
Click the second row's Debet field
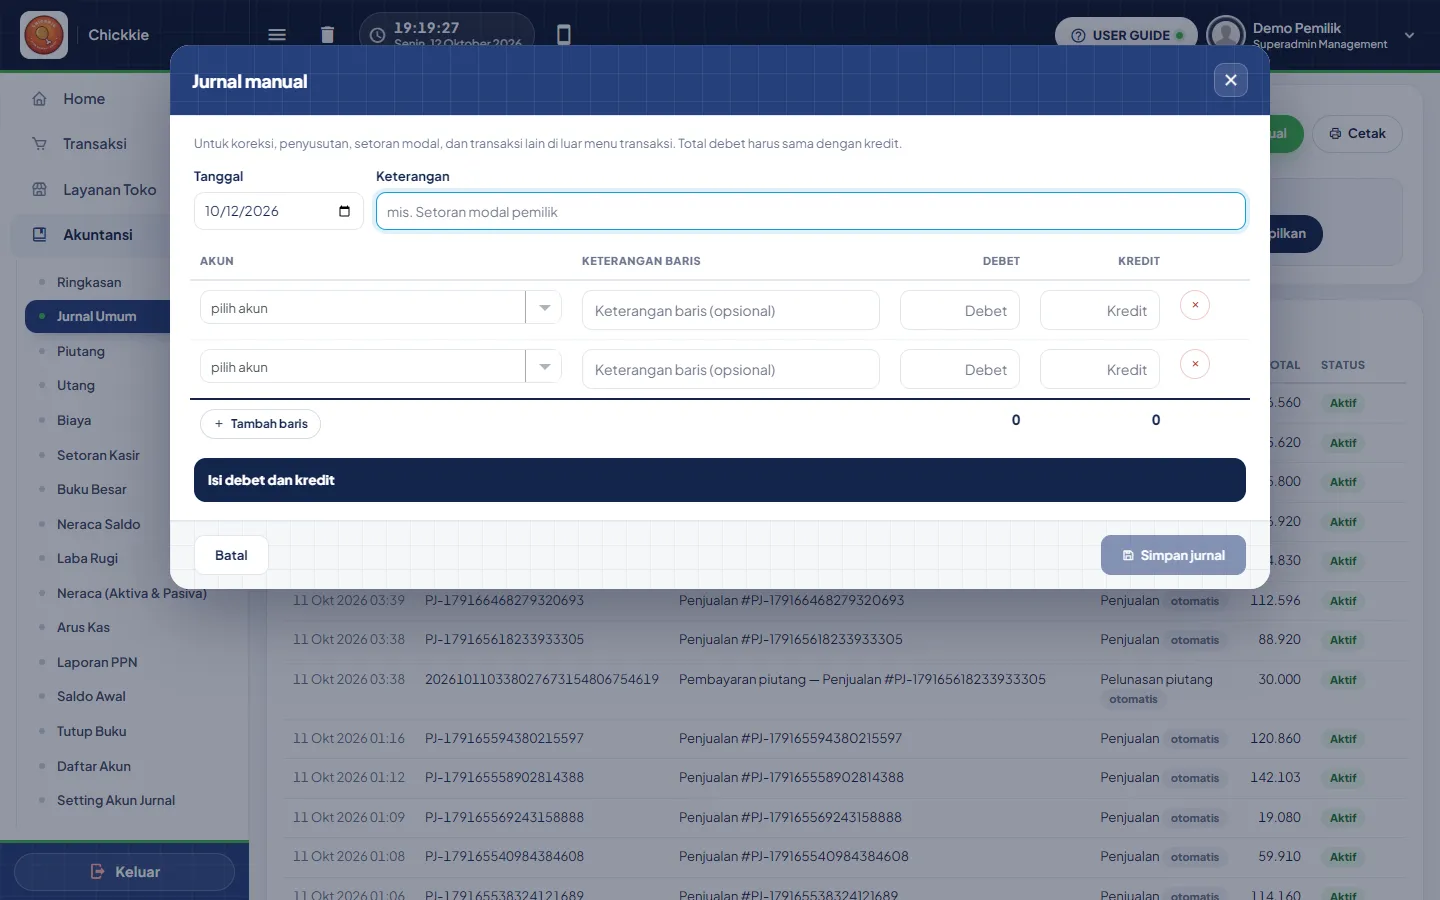(x=960, y=369)
